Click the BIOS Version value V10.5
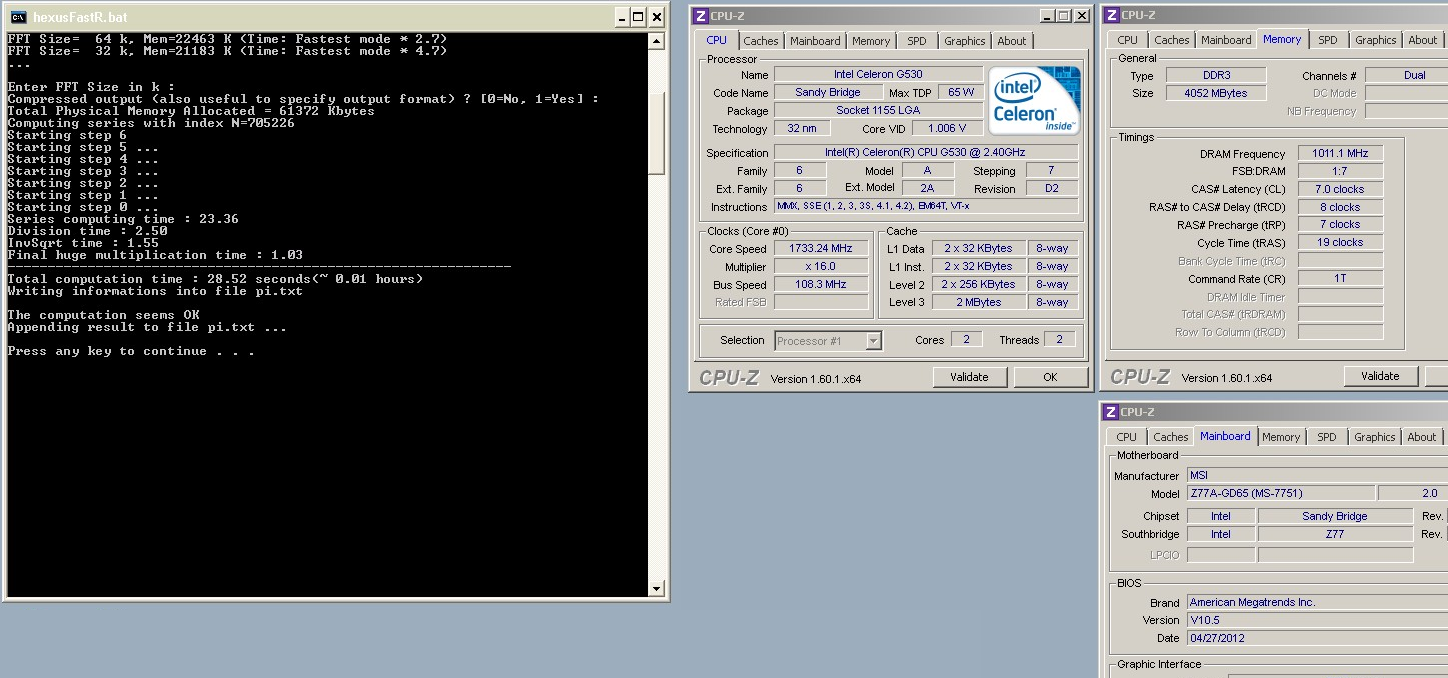Screen dimensions: 1448x678 point(1316,620)
